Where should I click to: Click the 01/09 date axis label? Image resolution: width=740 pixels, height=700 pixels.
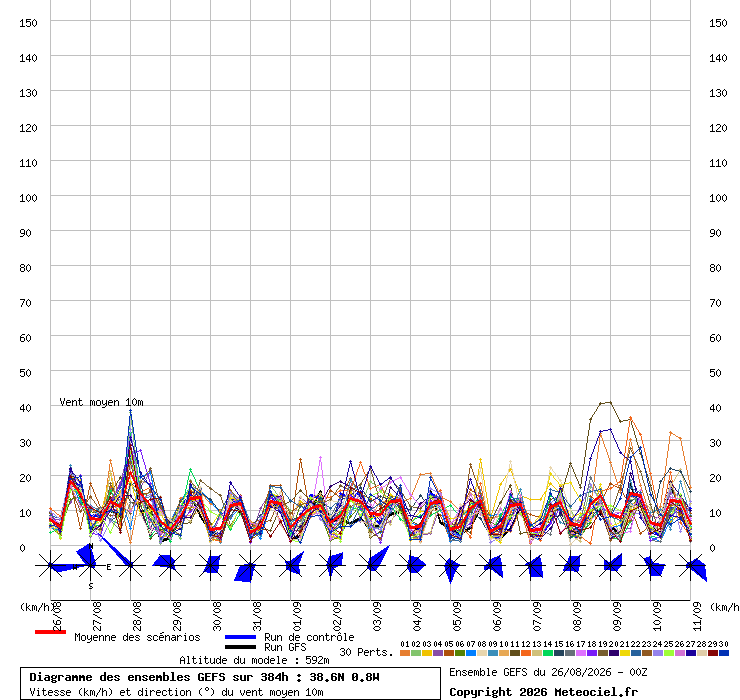pos(297,616)
